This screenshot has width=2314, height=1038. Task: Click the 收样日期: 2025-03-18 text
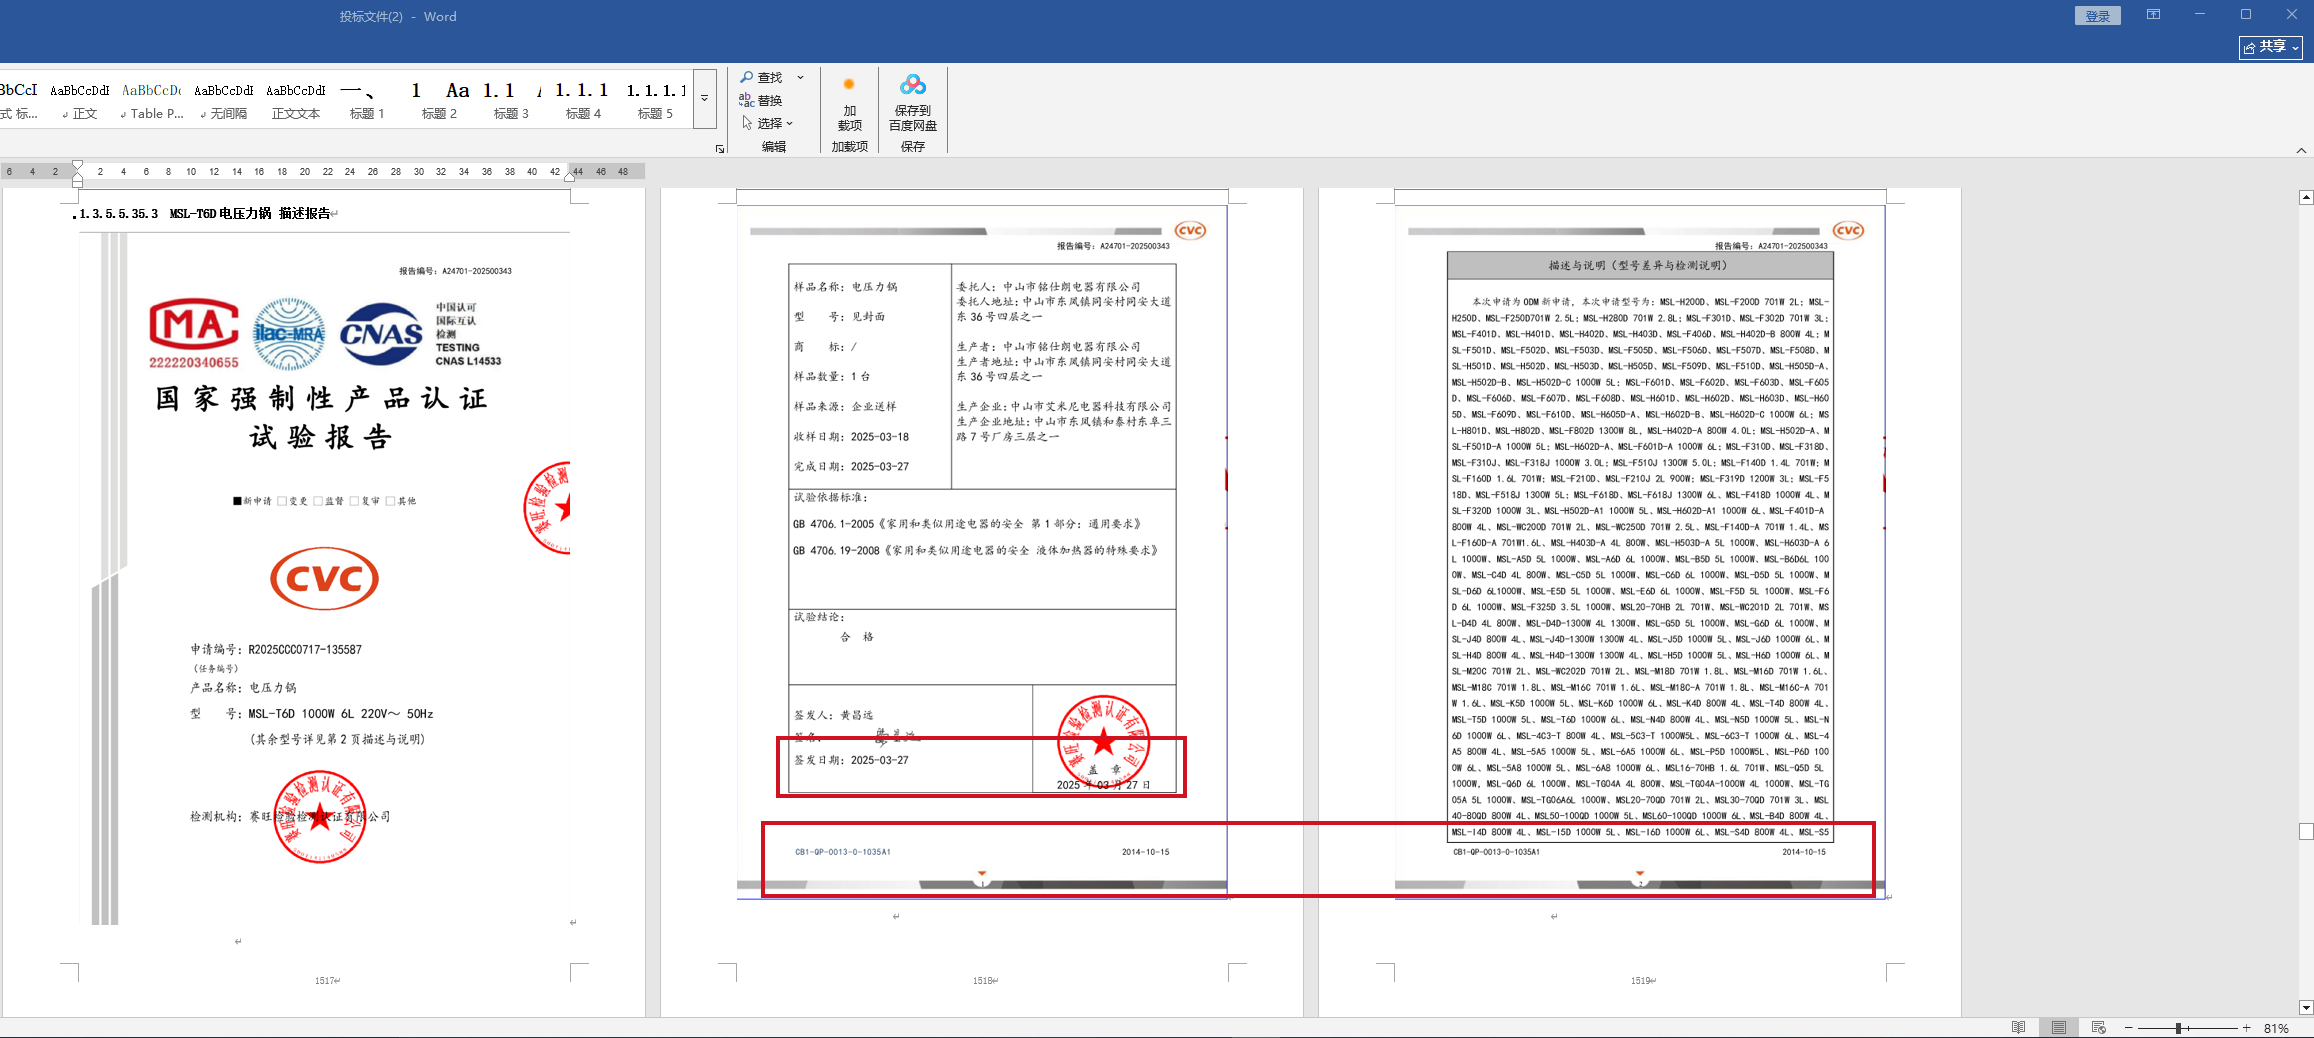[851, 436]
